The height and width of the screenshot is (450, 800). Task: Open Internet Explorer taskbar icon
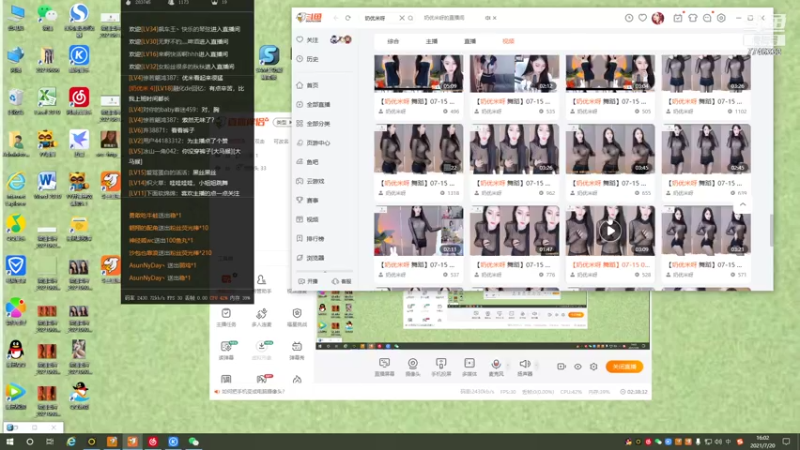pyautogui.click(x=71, y=442)
